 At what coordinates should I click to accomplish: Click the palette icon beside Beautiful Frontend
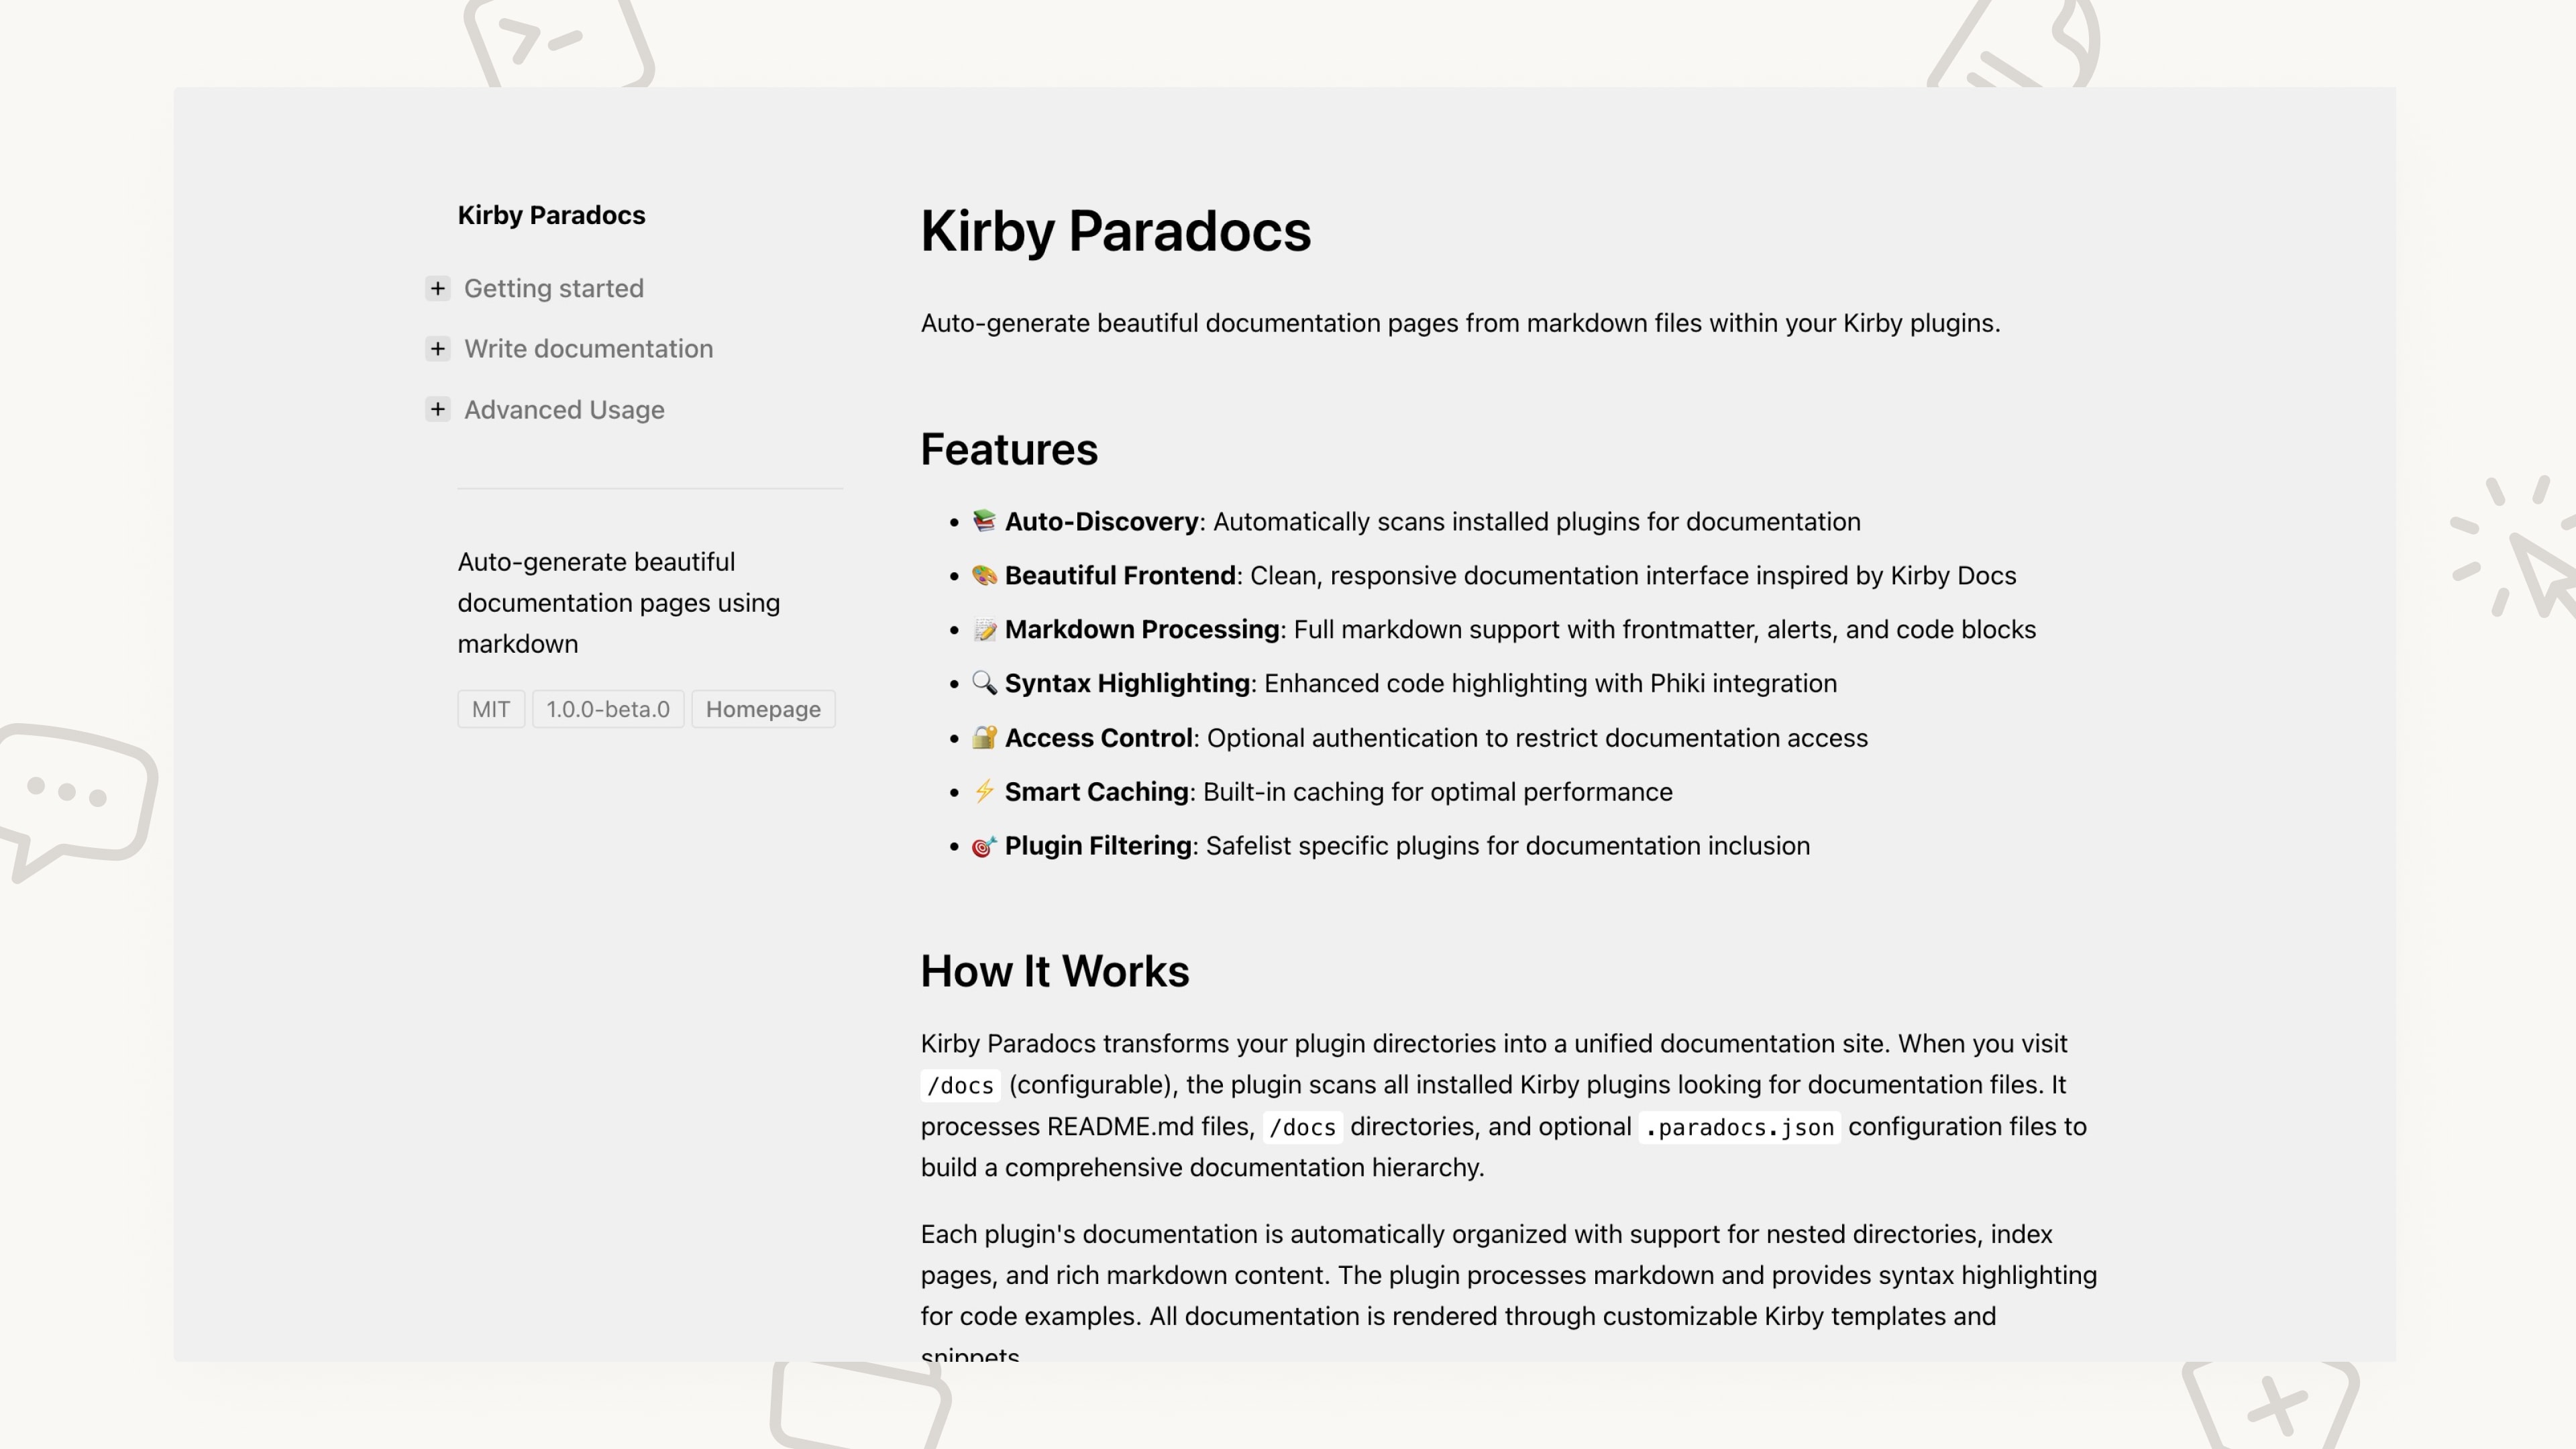click(x=984, y=575)
